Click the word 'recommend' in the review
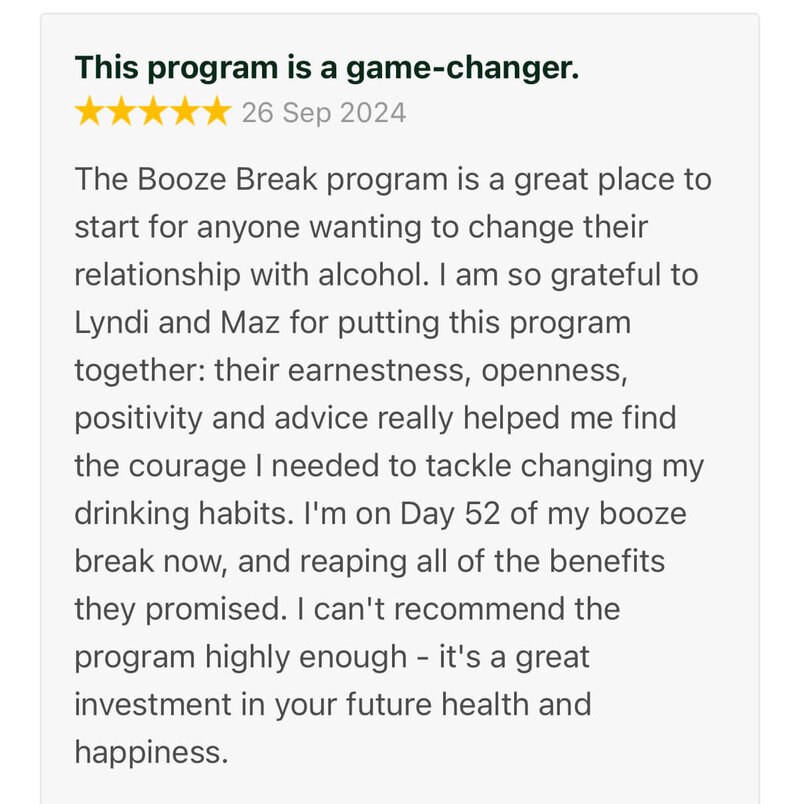This screenshot has width=800, height=804. [479, 609]
